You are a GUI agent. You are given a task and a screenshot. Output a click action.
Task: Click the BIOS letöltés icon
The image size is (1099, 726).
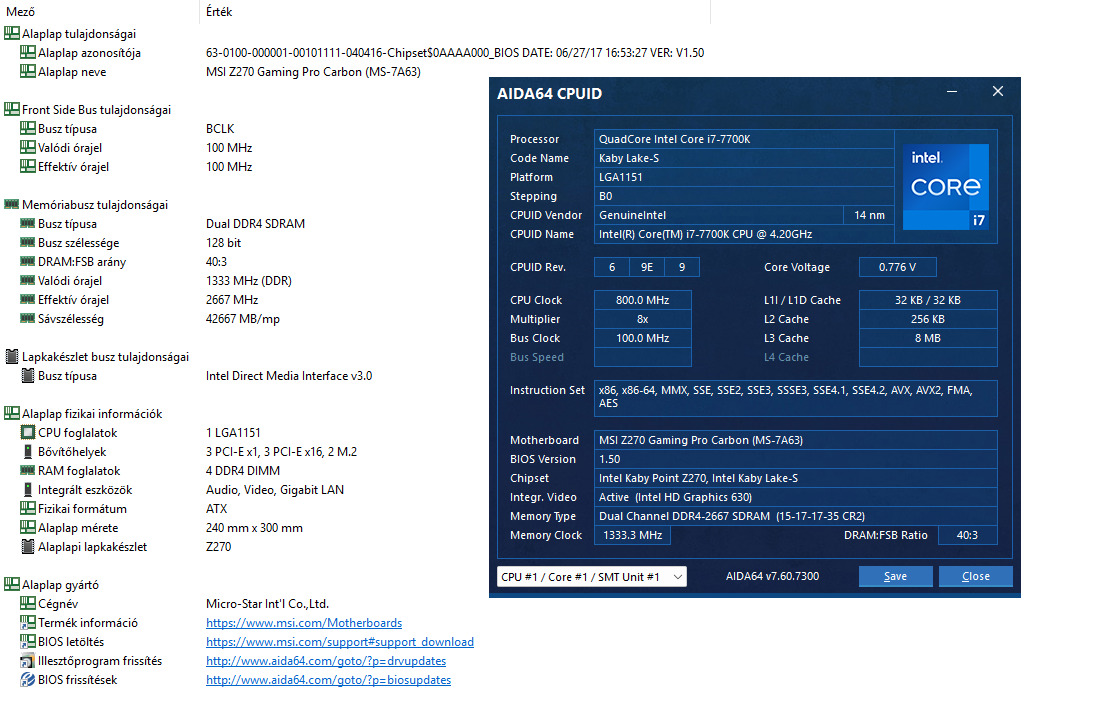coord(27,641)
